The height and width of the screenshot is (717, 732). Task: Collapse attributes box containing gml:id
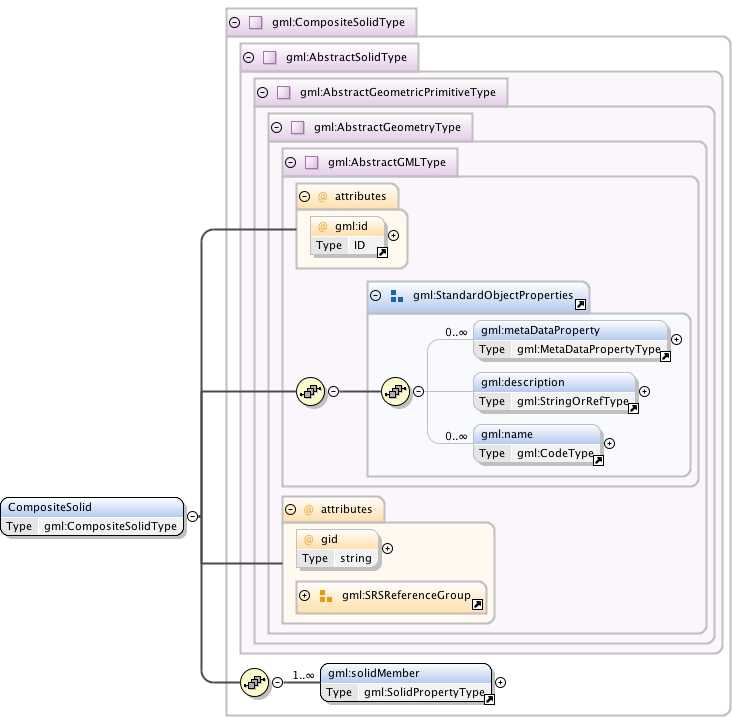tap(305, 197)
